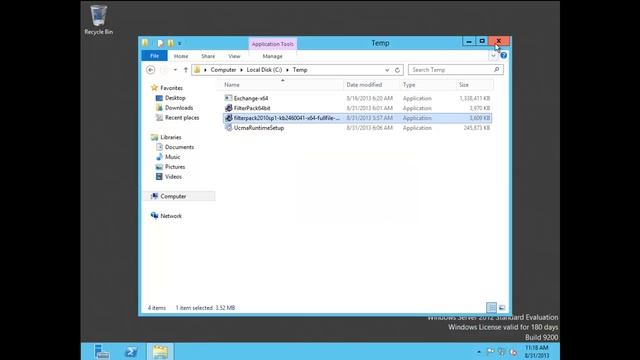The image size is (640, 360).
Task: Open Recent places in navigation pane
Action: (x=182, y=118)
